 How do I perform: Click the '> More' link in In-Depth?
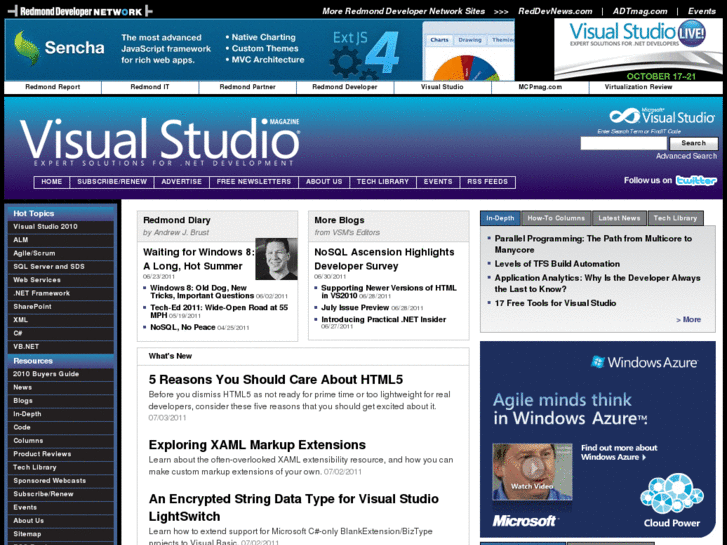click(689, 320)
